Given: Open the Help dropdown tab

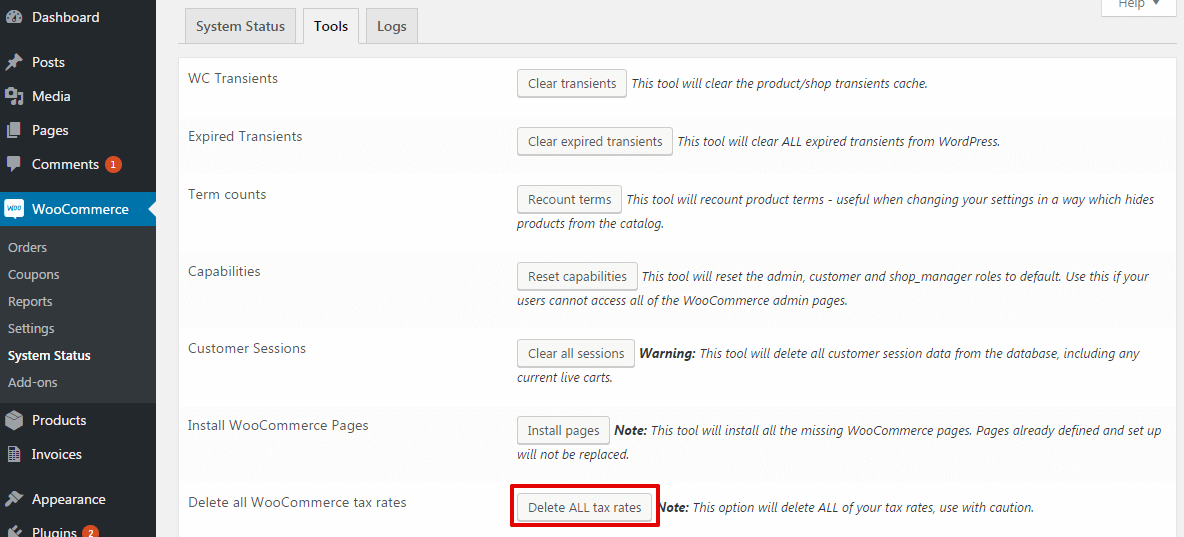Looking at the screenshot, I should click(1139, 5).
